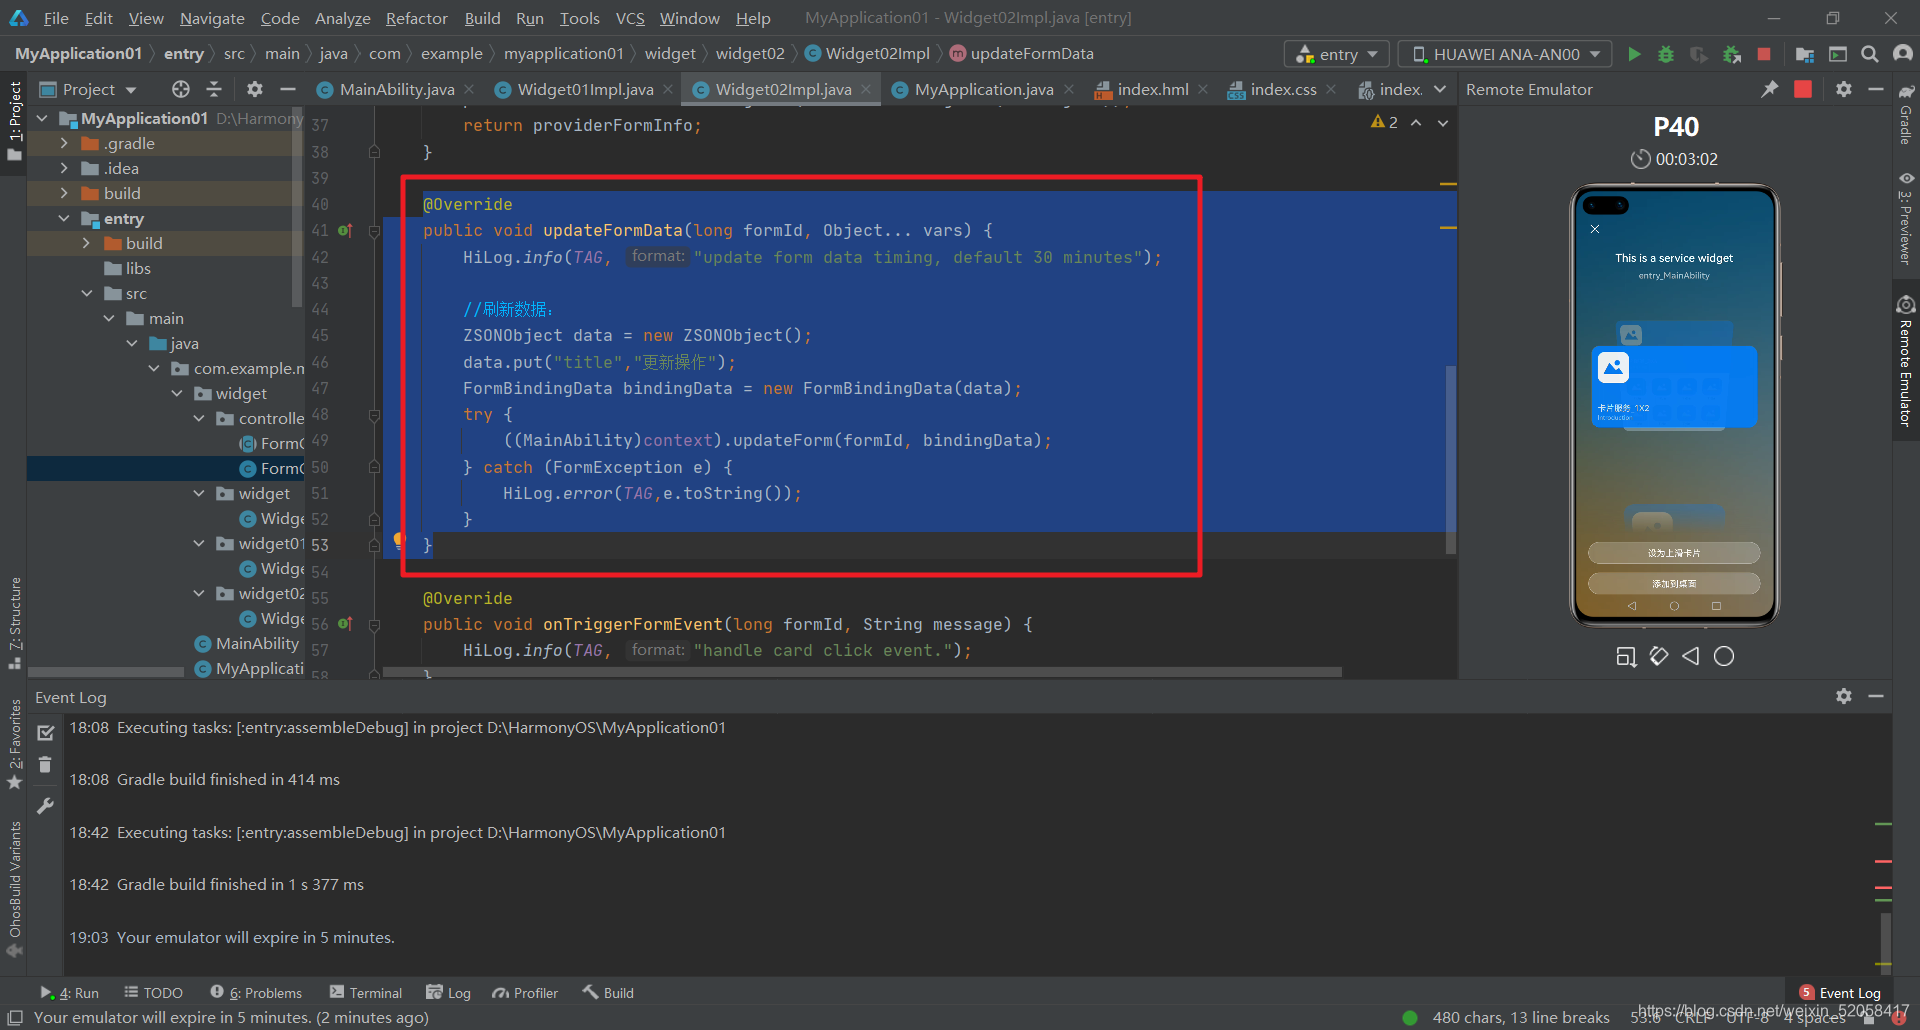Screen dimensions: 1920x1030
Task: Switch to the Widget01Impl.java tab
Action: click(x=585, y=89)
